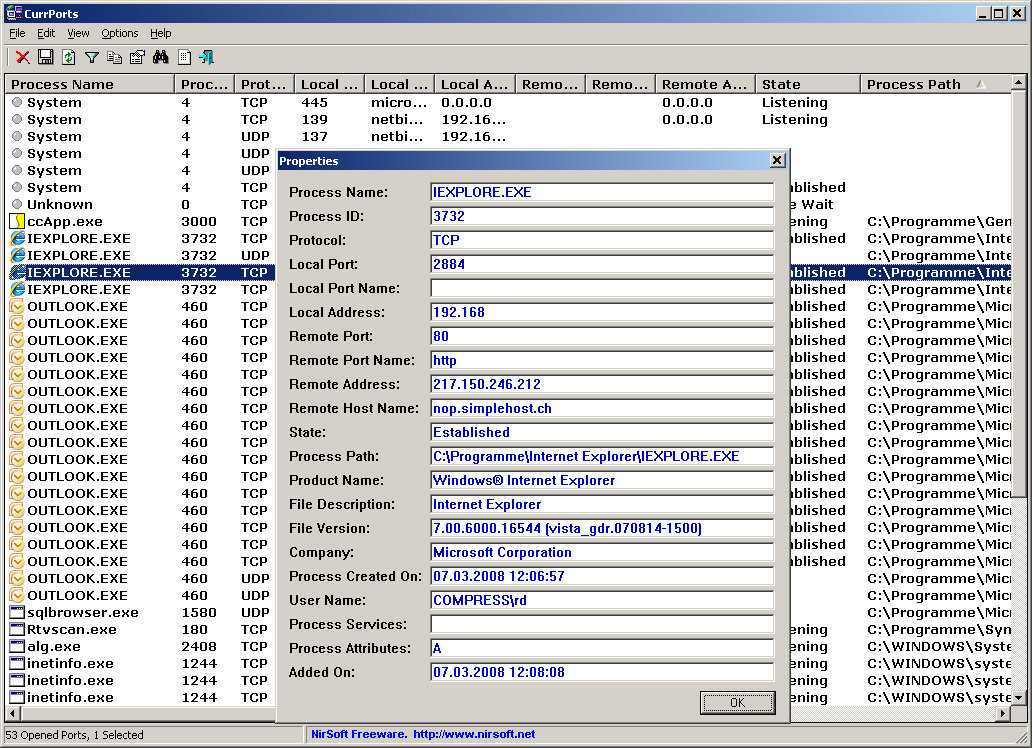
Task: Select the ccApp.exe row name
Action: point(64,221)
